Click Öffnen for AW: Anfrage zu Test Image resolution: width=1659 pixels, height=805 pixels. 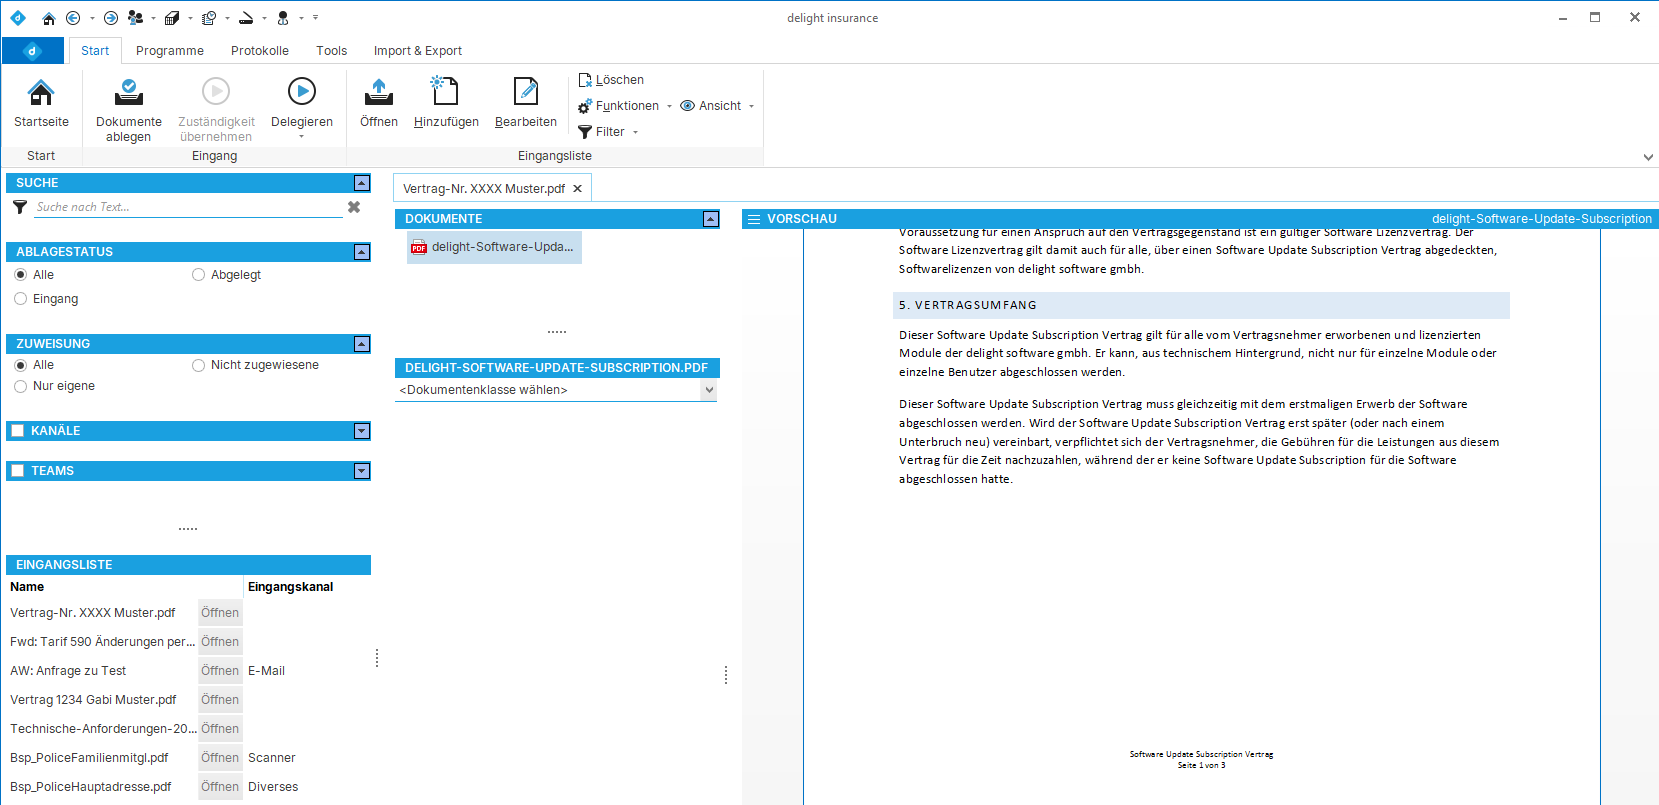220,671
